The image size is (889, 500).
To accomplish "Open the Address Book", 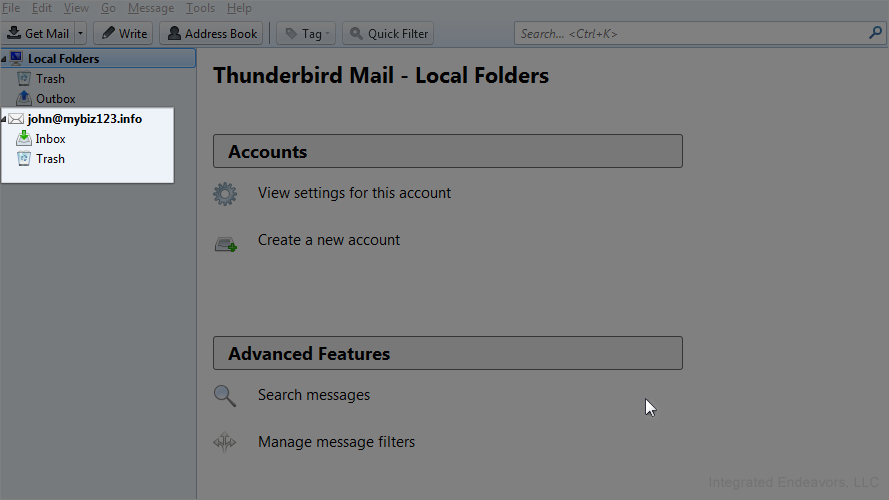I will coord(211,34).
